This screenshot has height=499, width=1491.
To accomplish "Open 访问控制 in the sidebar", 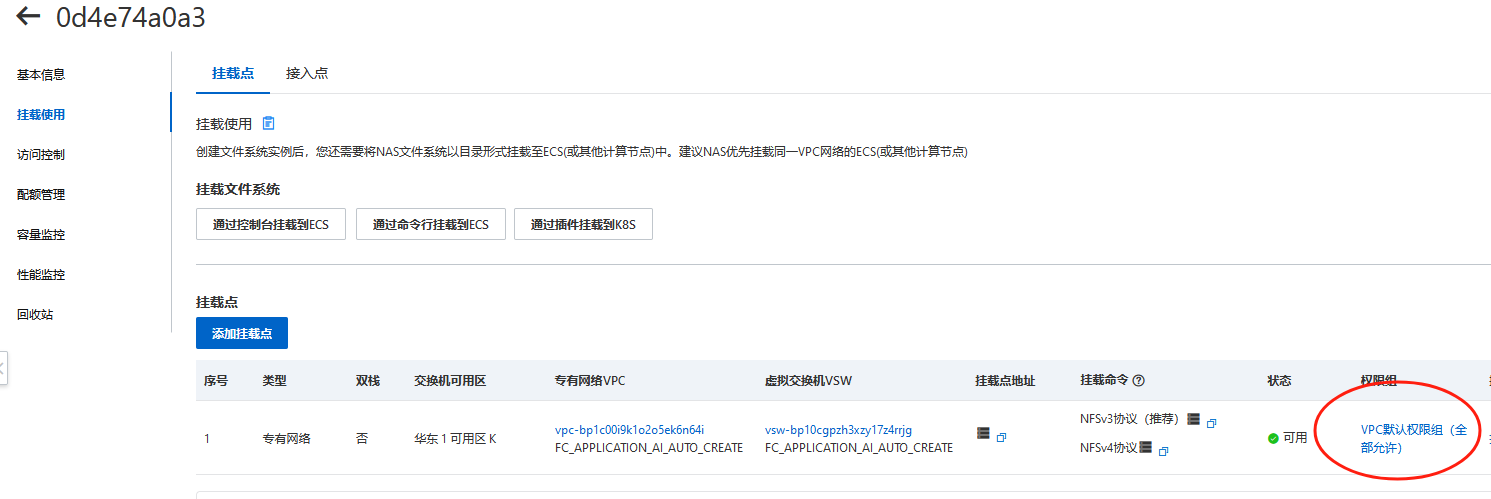I will click(x=41, y=155).
